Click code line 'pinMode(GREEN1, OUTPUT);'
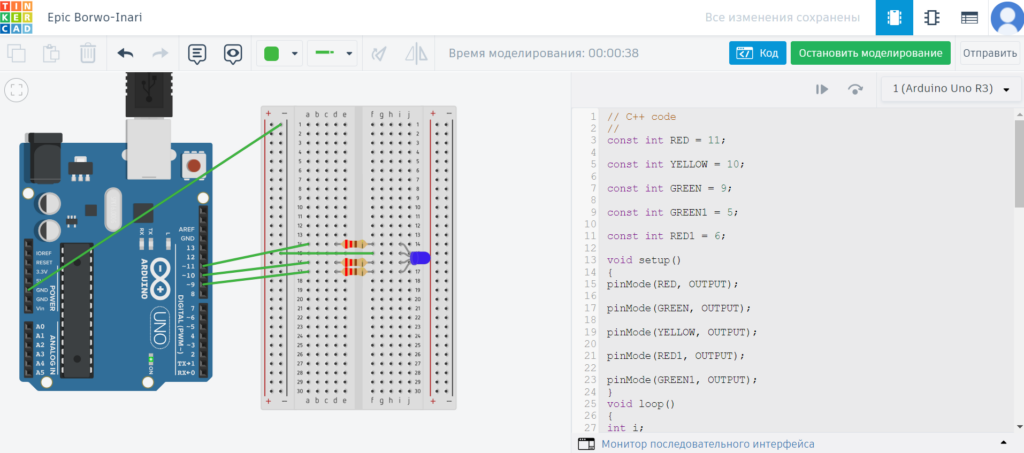This screenshot has height=453, width=1024. click(x=682, y=379)
